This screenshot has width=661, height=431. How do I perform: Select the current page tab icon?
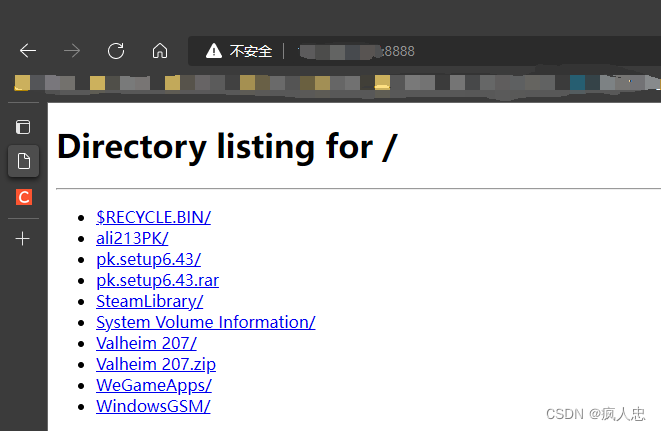pyautogui.click(x=23, y=161)
